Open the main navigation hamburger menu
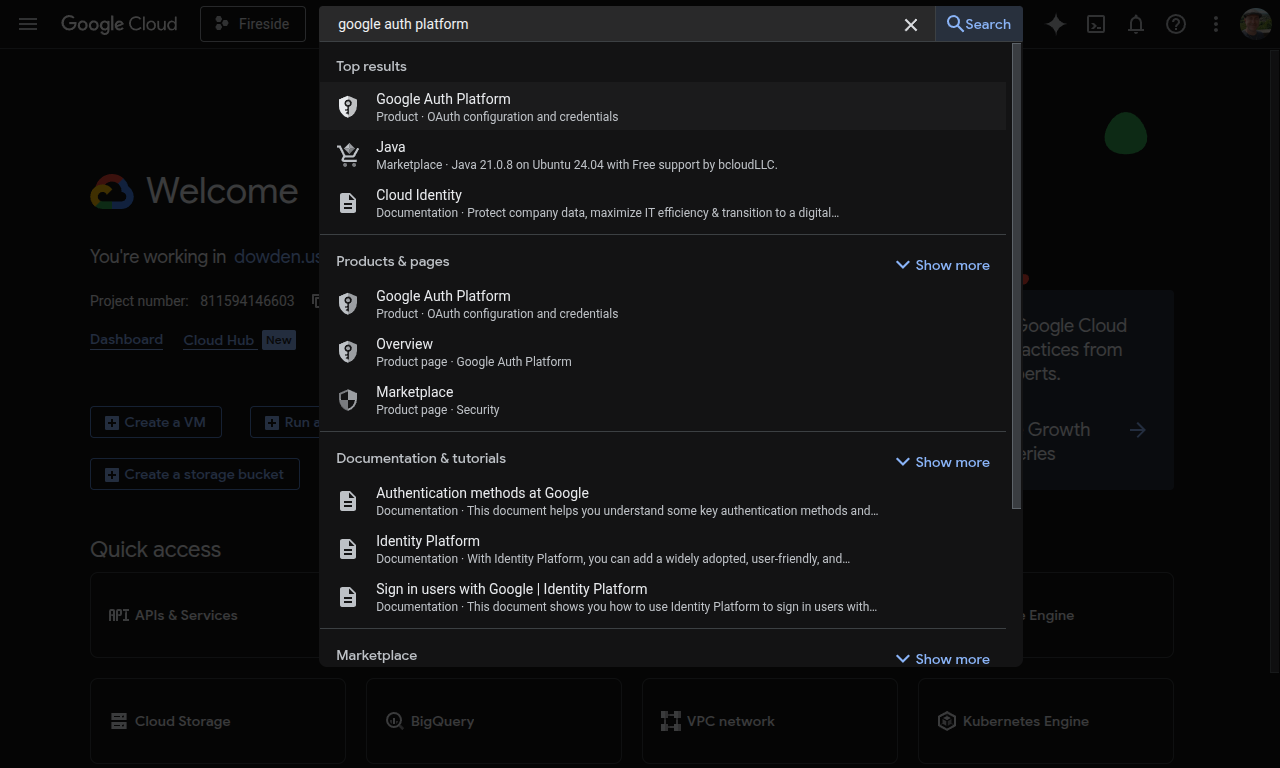 pyautogui.click(x=28, y=24)
